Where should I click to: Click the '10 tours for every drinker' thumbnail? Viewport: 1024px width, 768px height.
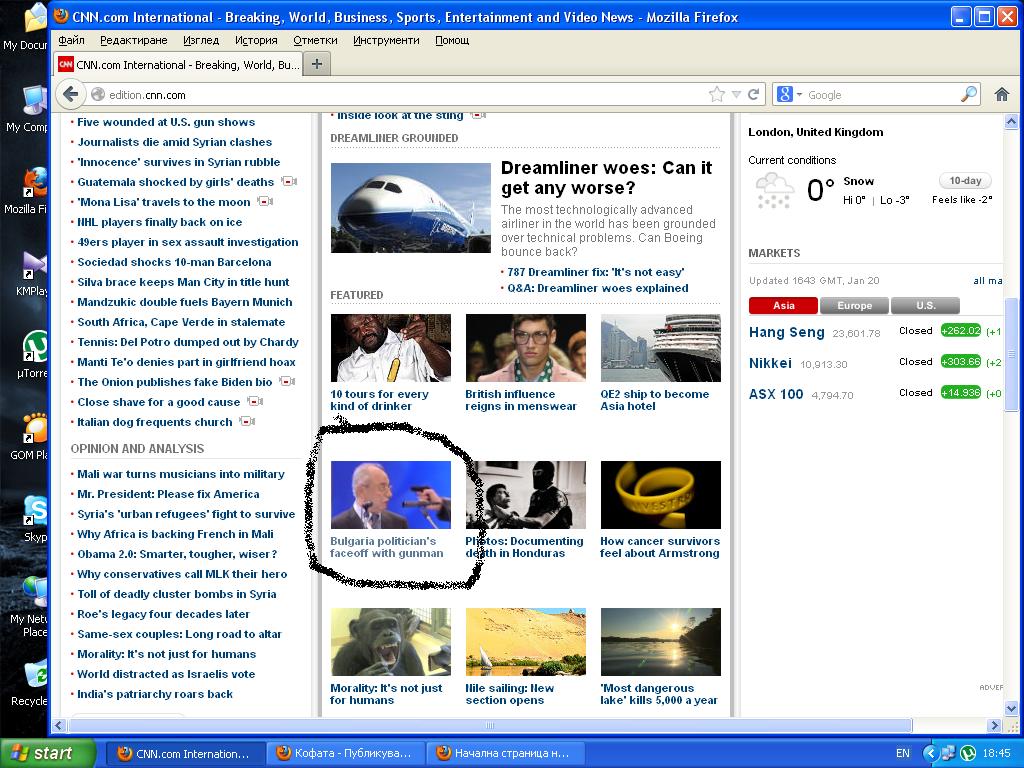(391, 347)
